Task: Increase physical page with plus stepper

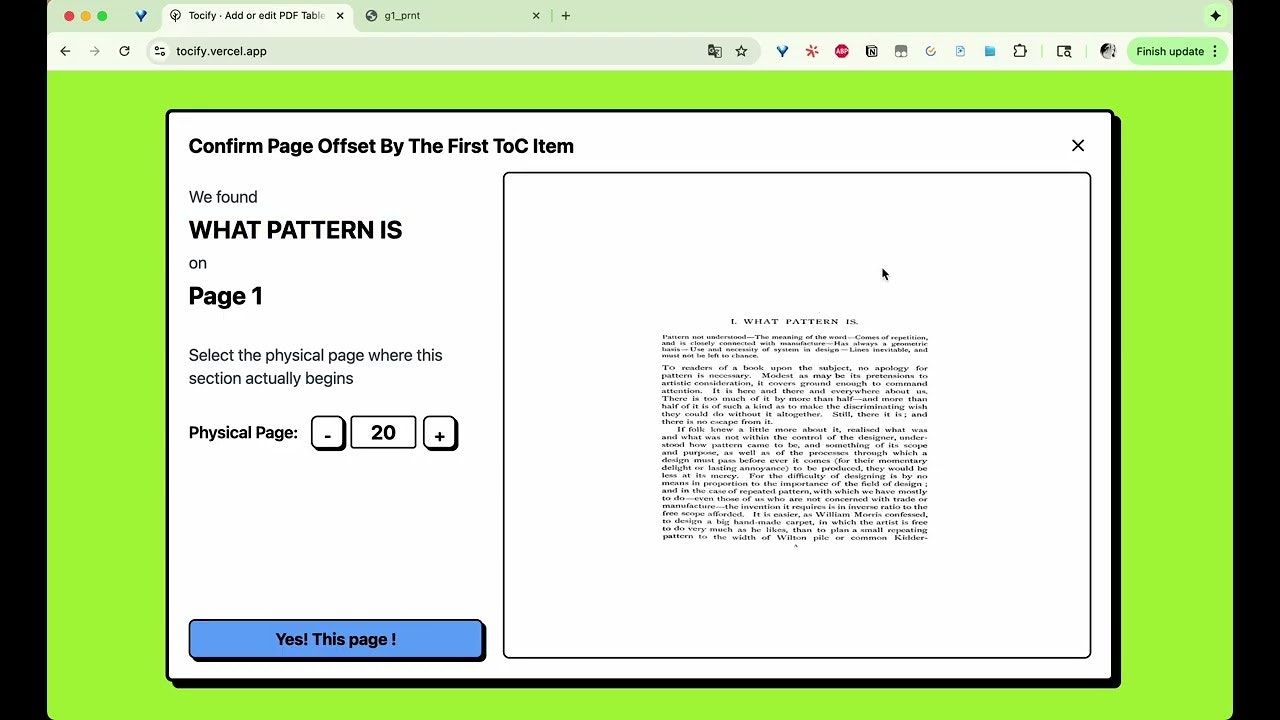Action: pos(440,432)
